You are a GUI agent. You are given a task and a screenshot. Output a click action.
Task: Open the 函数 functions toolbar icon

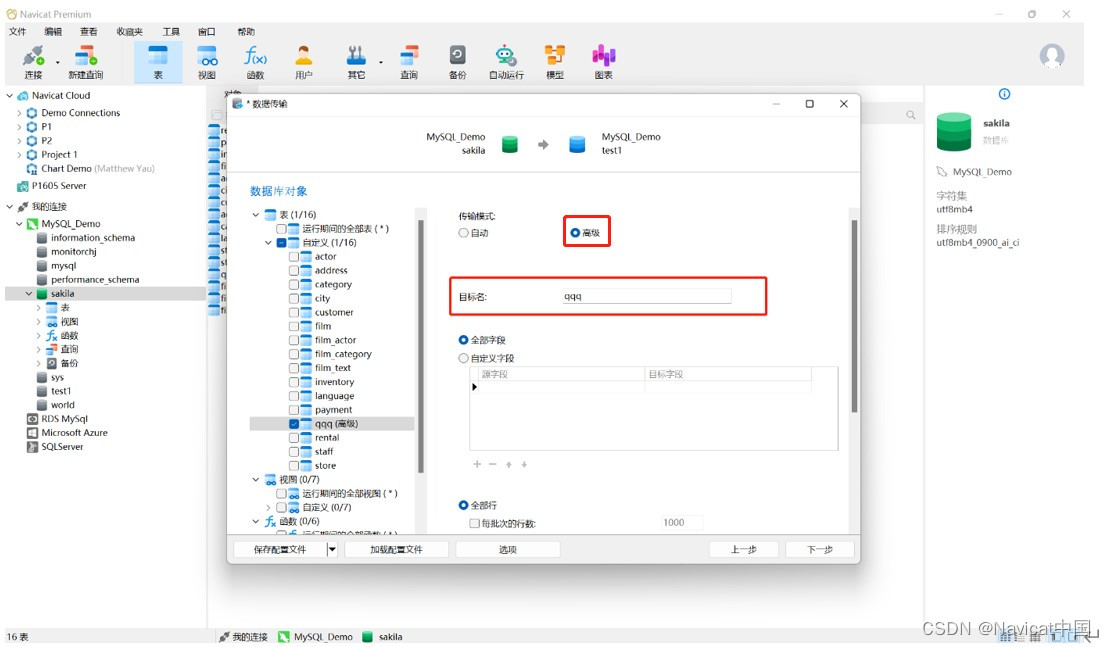255,62
